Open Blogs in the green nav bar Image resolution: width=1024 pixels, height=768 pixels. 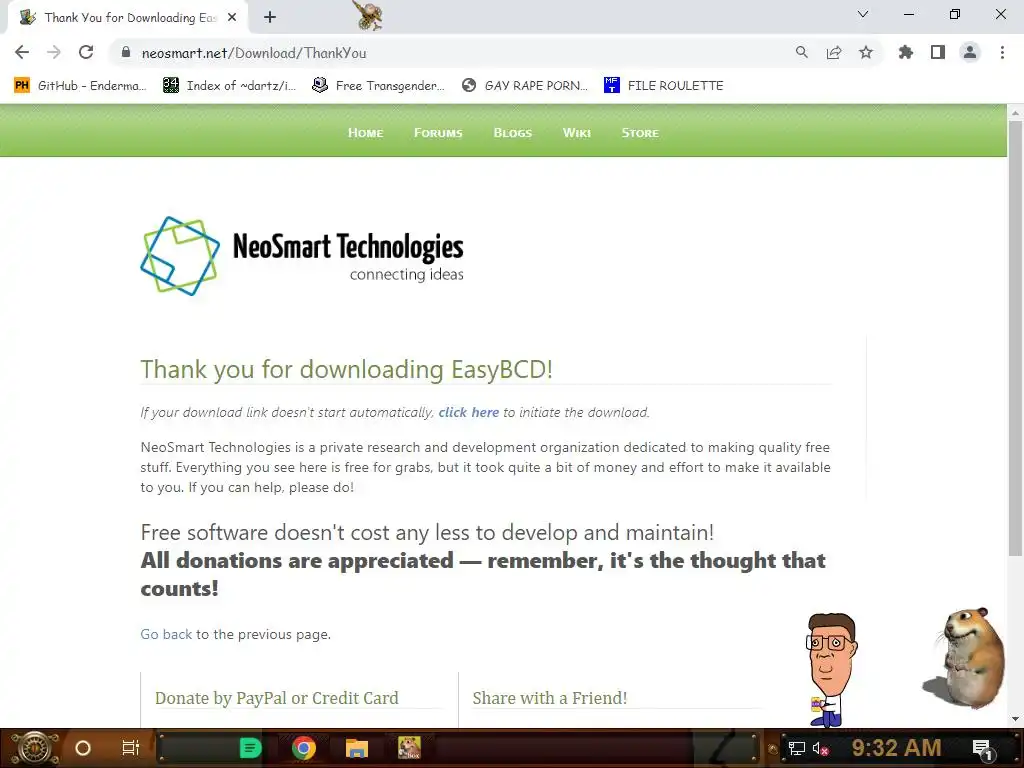pos(513,133)
